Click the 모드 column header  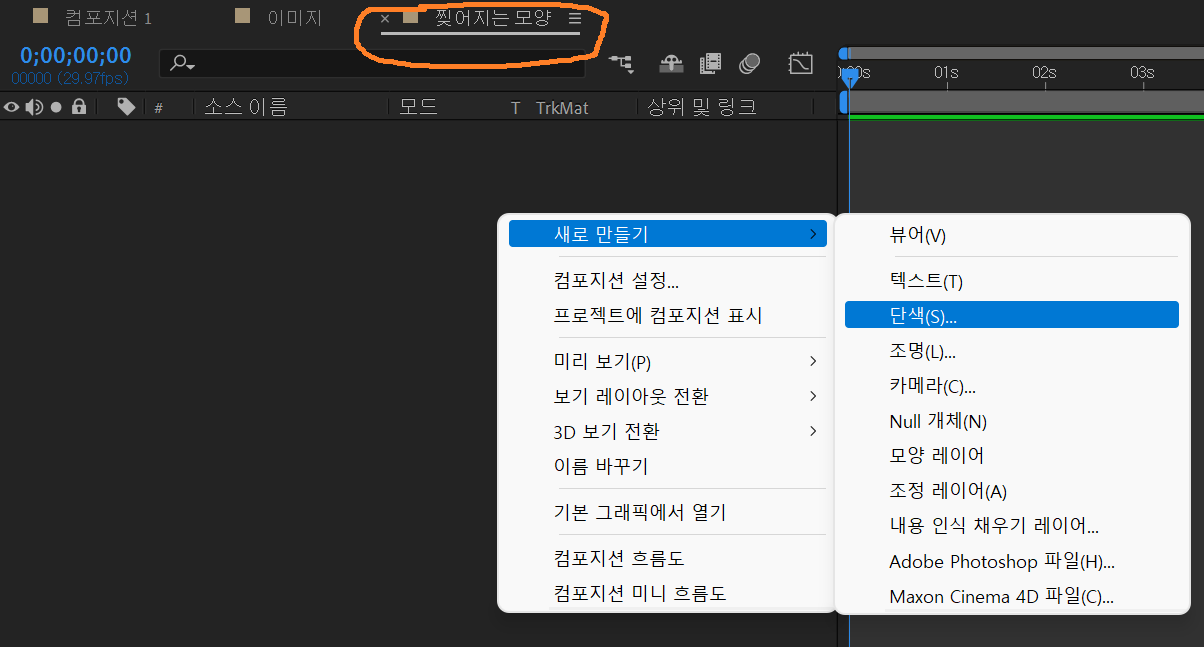coord(418,107)
